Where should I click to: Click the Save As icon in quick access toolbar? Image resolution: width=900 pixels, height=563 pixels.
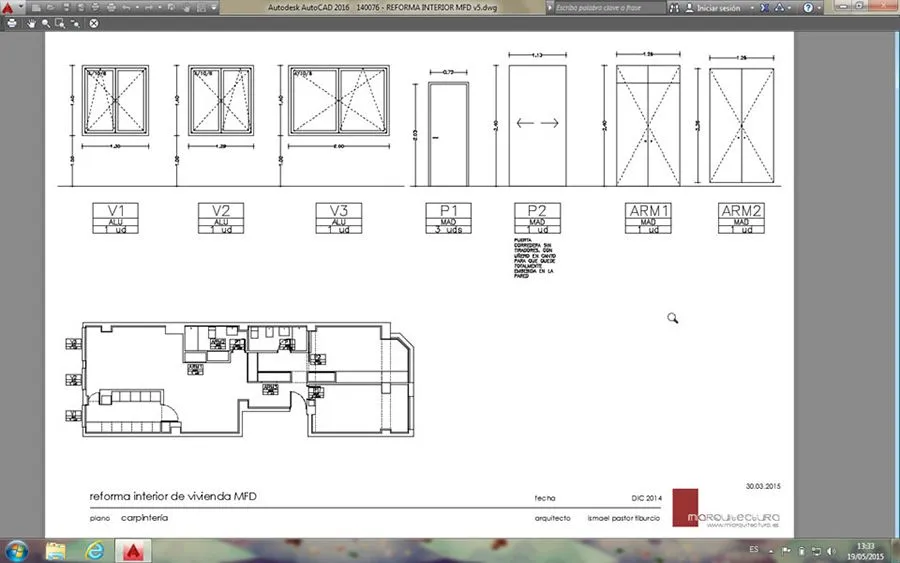tap(81, 7)
